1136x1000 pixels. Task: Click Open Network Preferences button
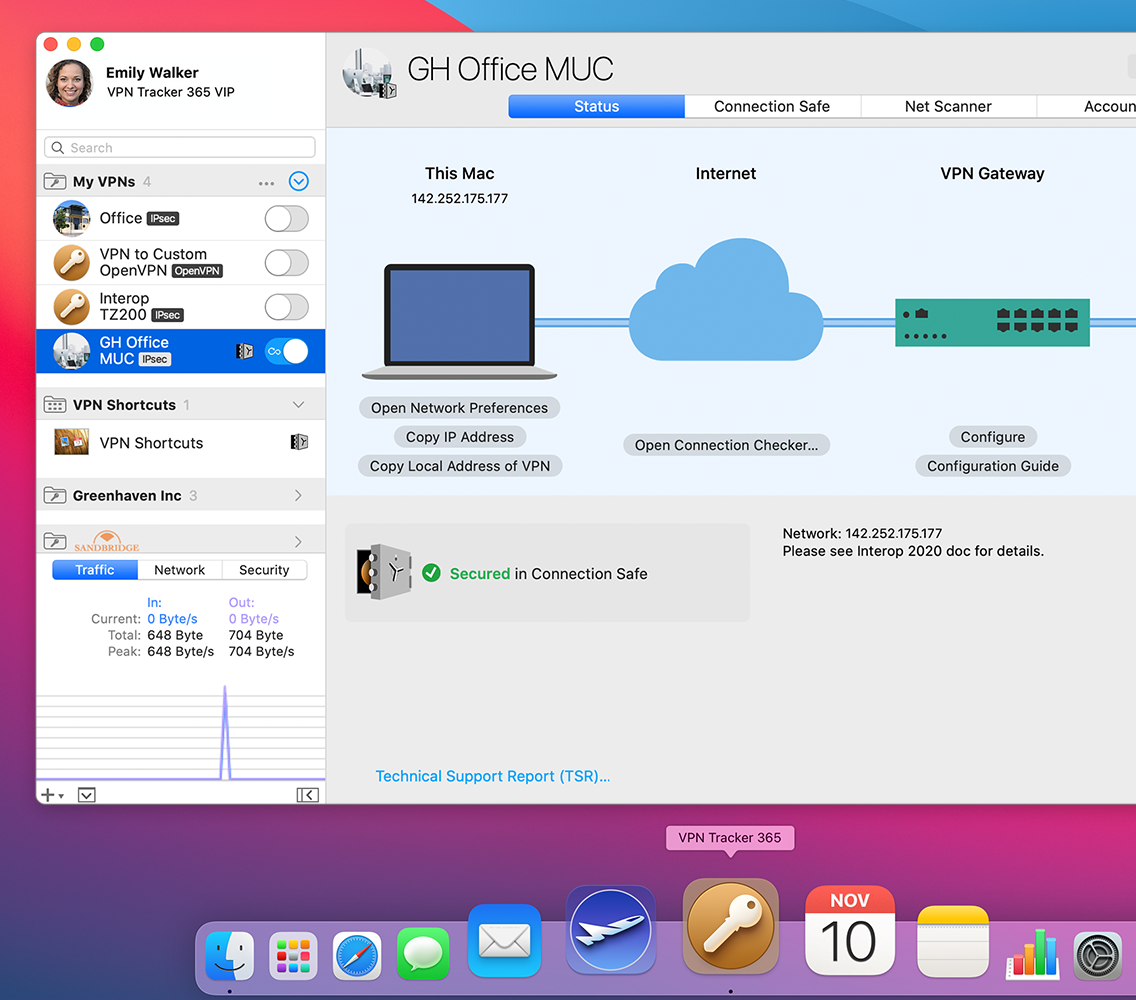(x=459, y=408)
